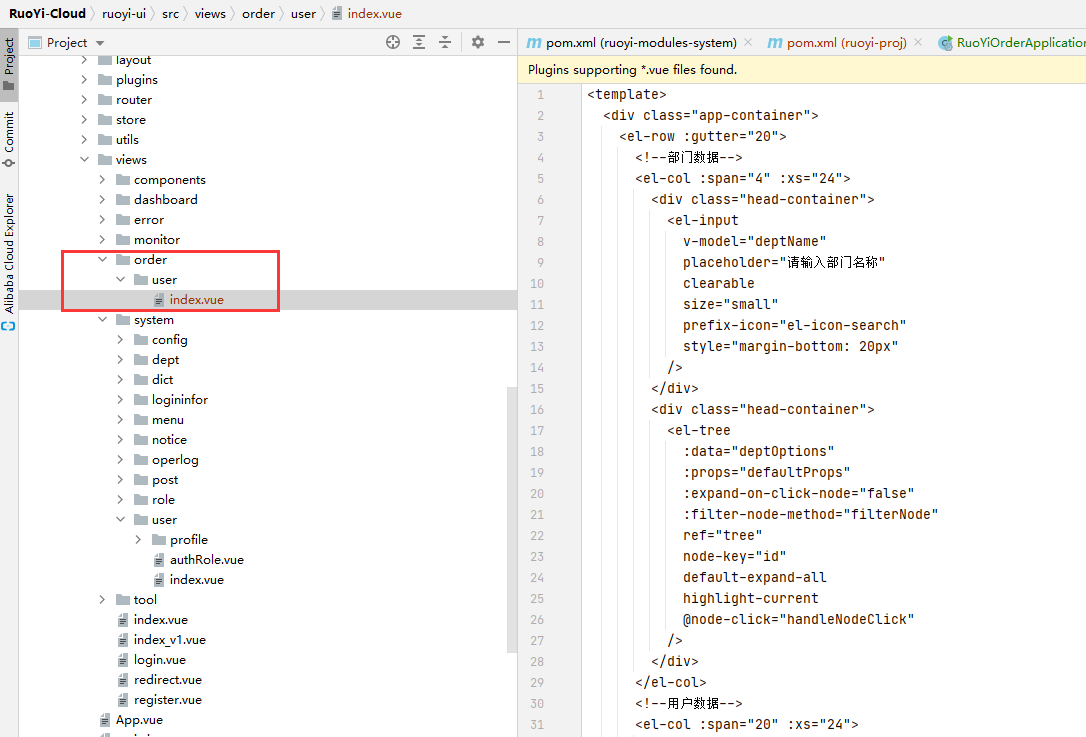Close the pom.xml (ruoyi-modules-system) tab
Image resolution: width=1086 pixels, height=737 pixels.
pos(748,42)
